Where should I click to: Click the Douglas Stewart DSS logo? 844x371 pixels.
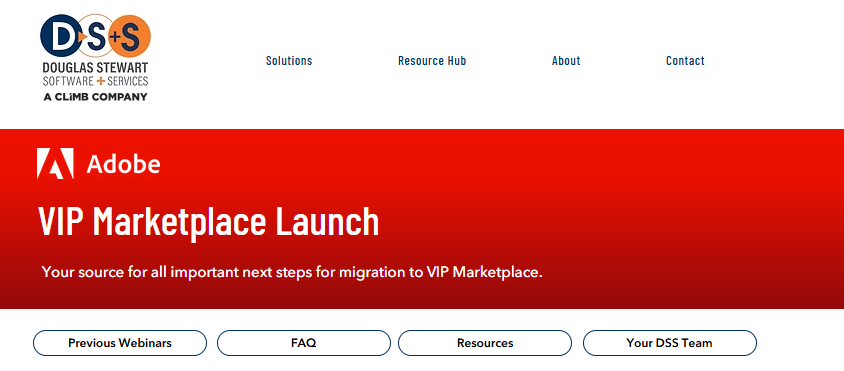click(95, 58)
